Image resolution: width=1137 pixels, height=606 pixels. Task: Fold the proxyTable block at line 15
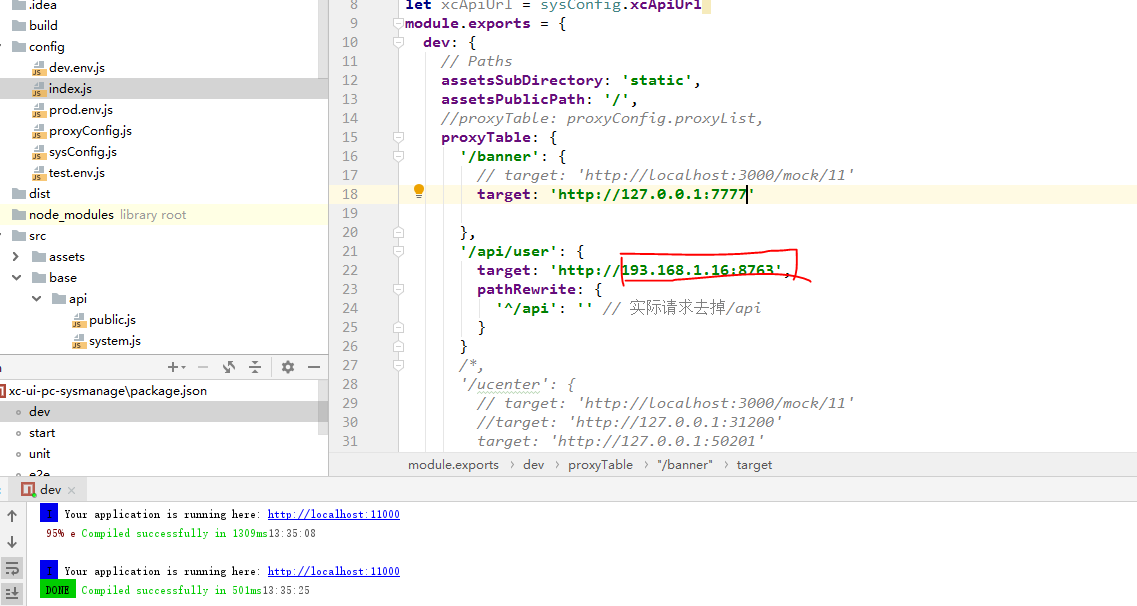point(398,137)
